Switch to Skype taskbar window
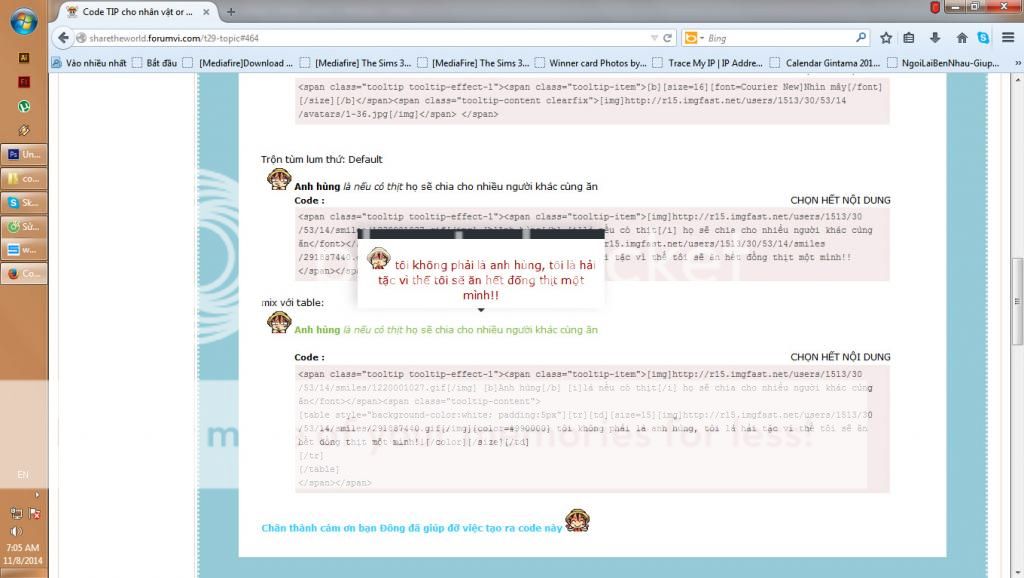This screenshot has width=1024, height=578. tap(24, 202)
